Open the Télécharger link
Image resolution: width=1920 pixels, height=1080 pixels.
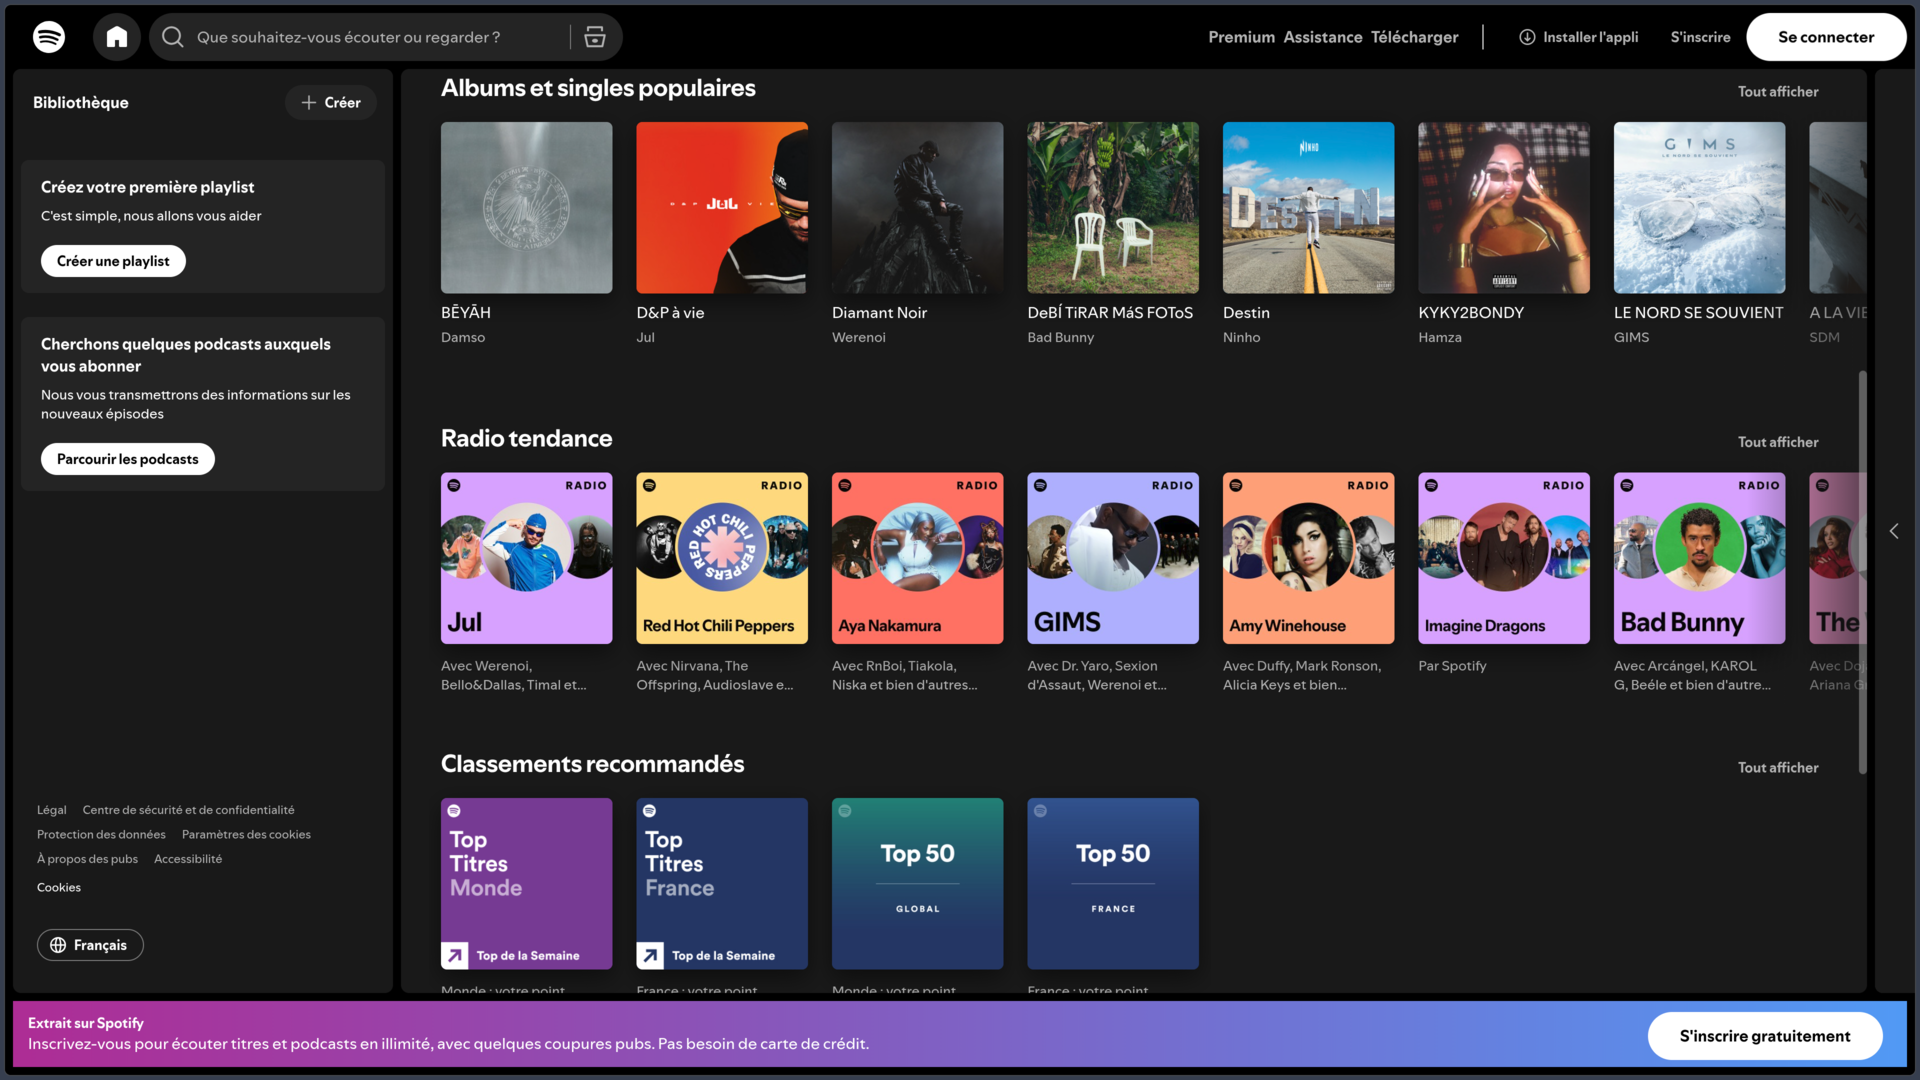click(x=1414, y=37)
